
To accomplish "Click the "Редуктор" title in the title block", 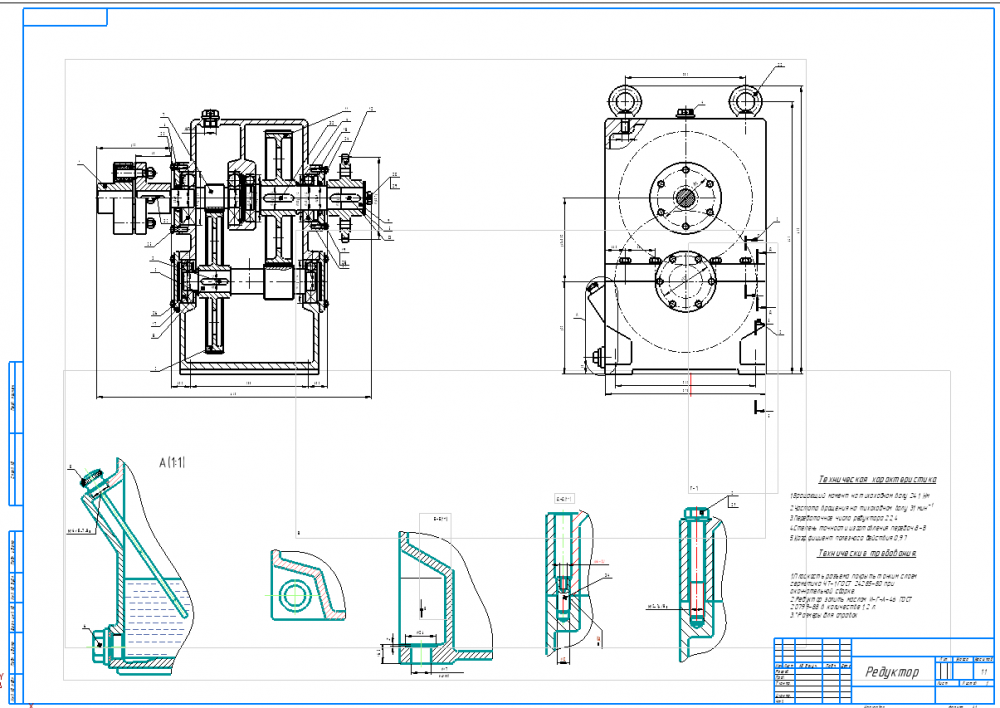I will [x=893, y=672].
